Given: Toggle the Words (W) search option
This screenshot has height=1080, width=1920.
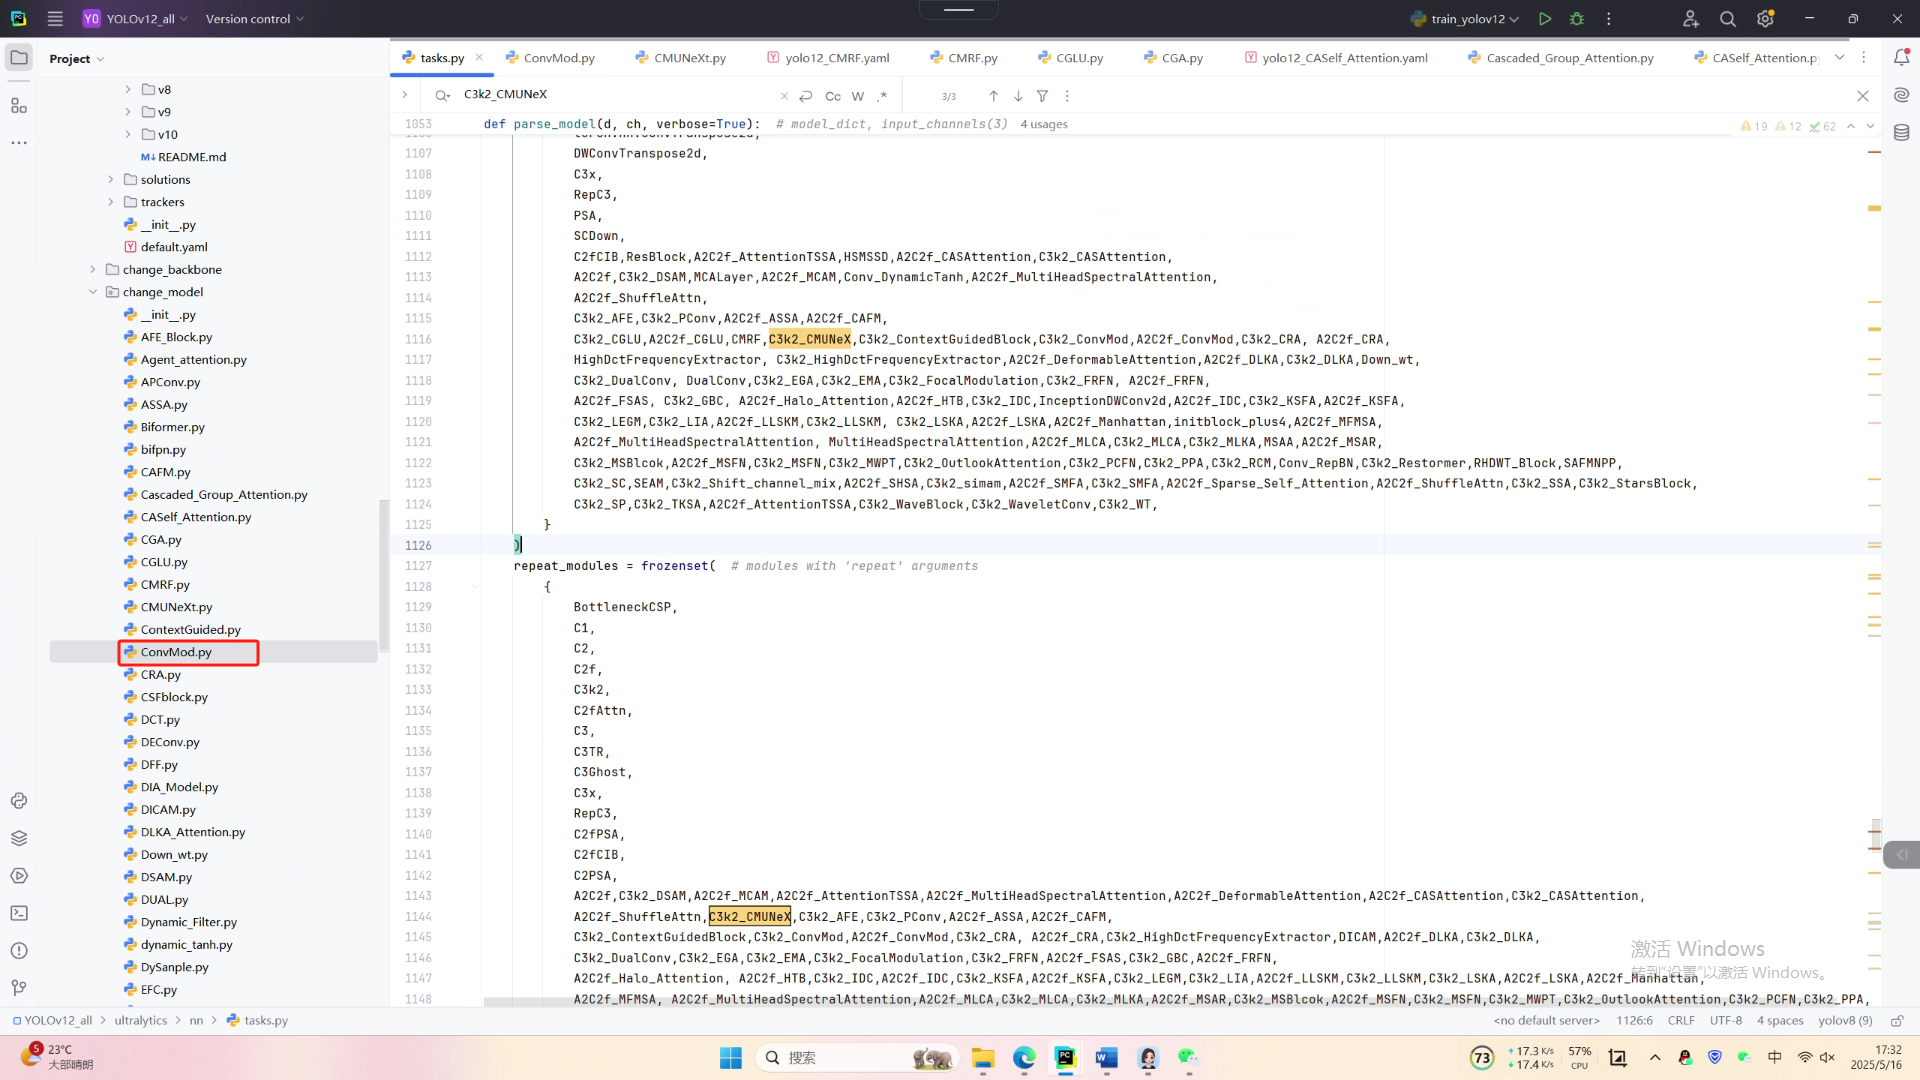Looking at the screenshot, I should [x=858, y=96].
